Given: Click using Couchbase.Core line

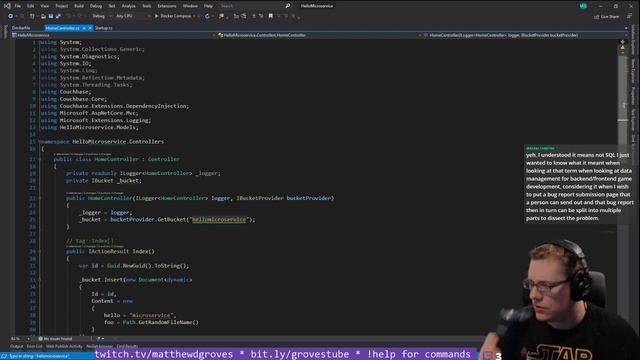Looking at the screenshot, I should pyautogui.click(x=73, y=99).
